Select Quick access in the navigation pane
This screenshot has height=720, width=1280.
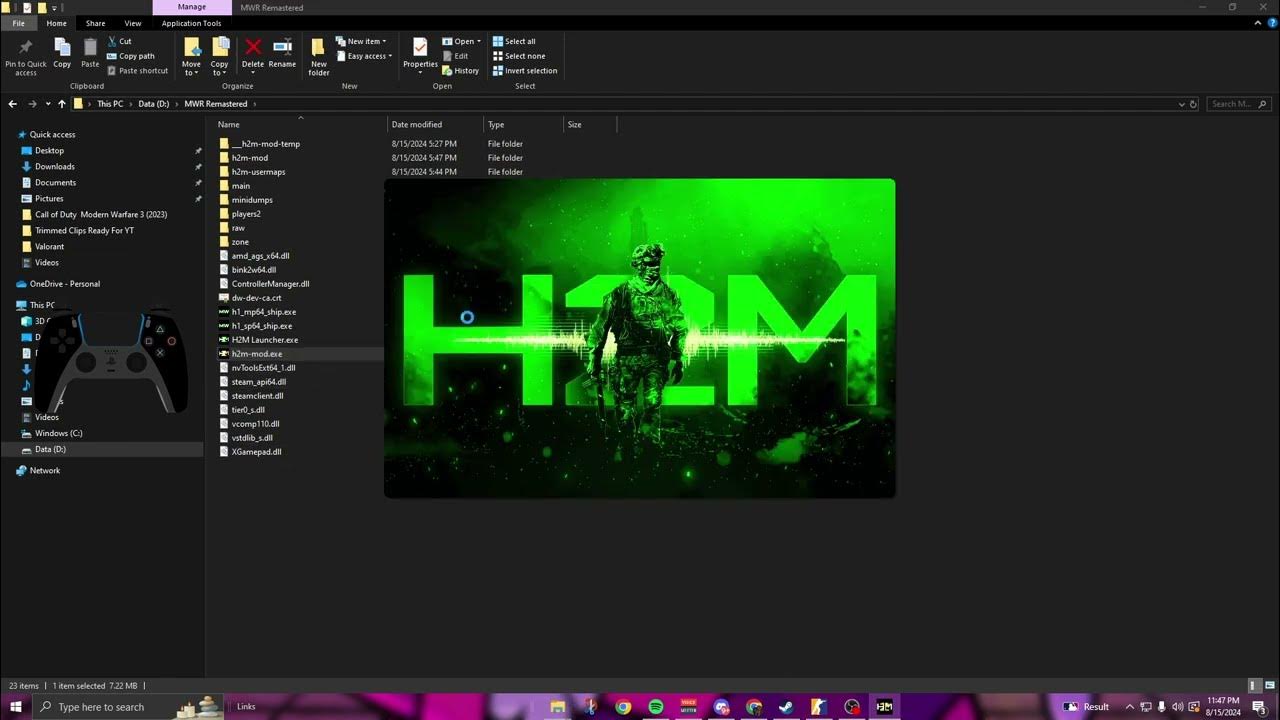(52, 135)
